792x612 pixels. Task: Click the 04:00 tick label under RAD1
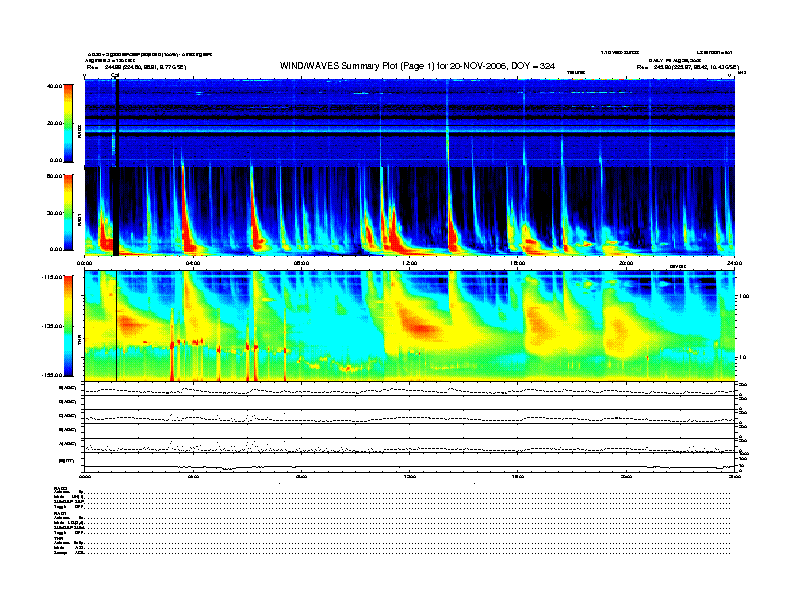193,263
